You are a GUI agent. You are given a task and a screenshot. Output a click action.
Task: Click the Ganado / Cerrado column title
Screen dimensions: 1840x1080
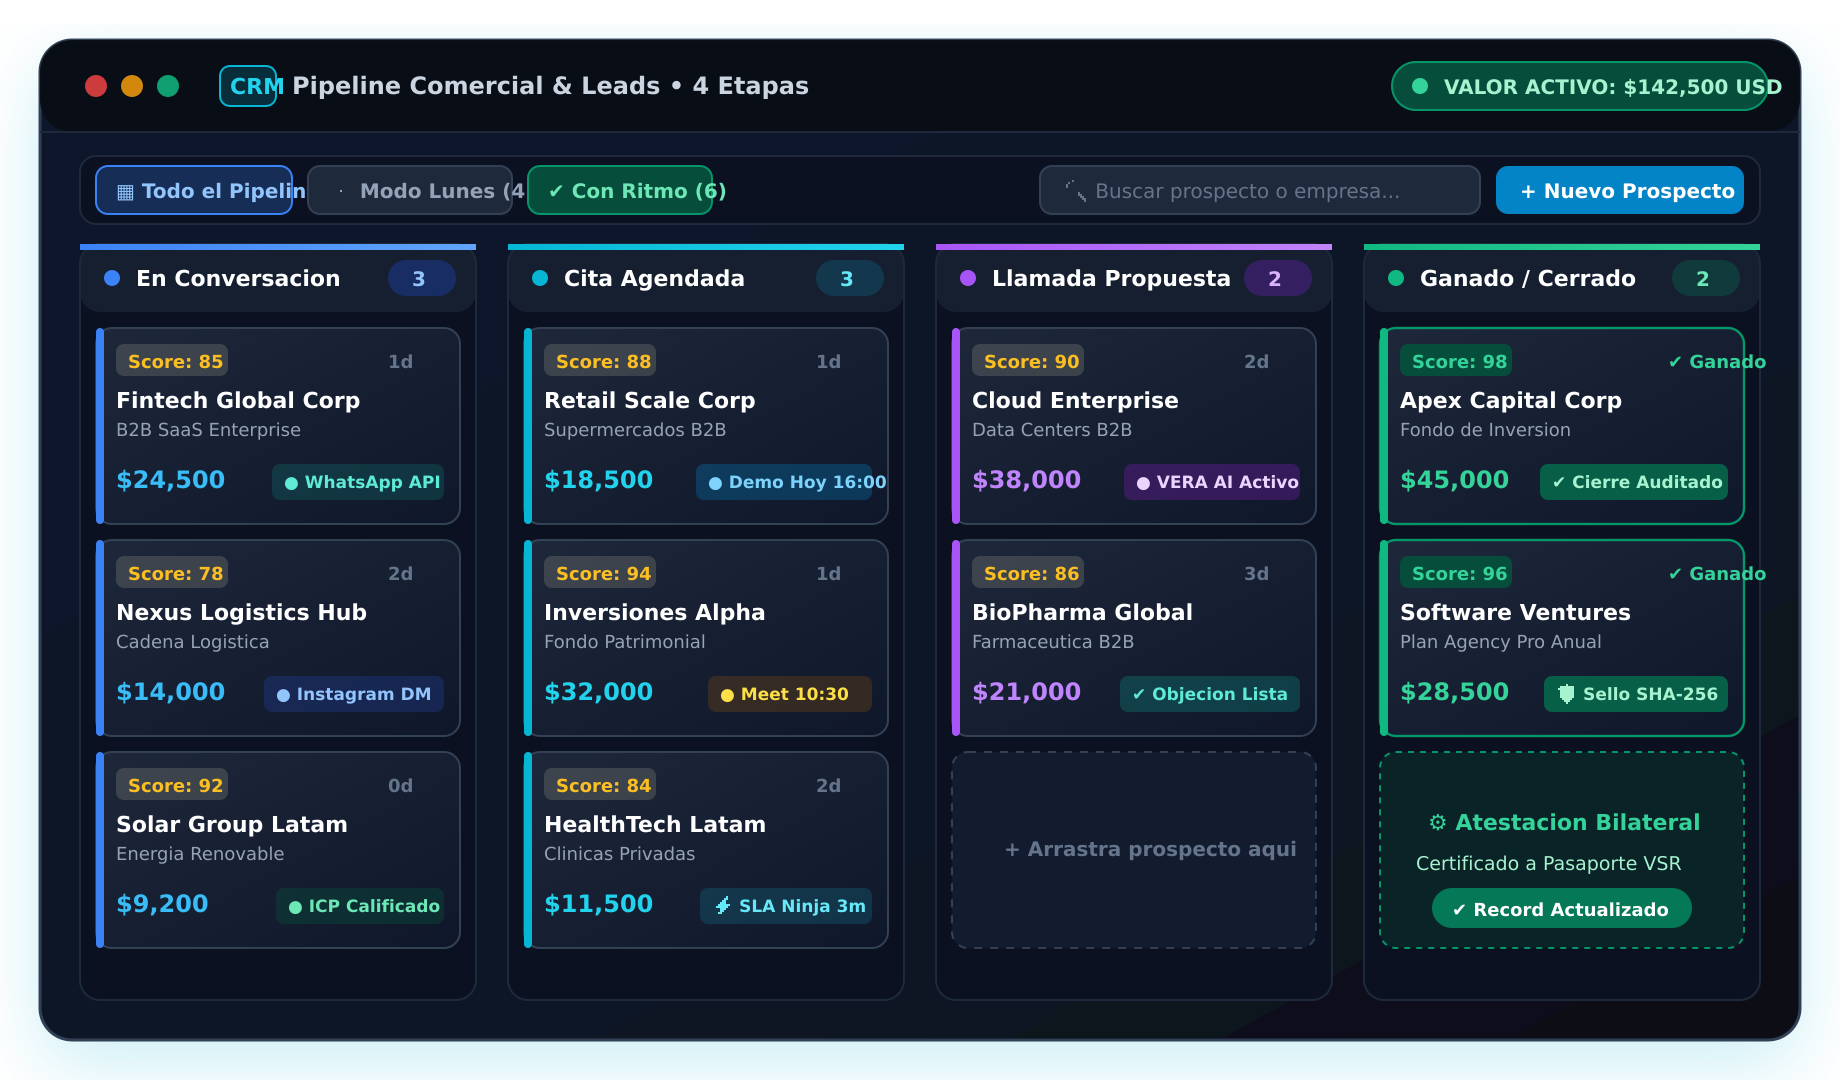(1528, 278)
